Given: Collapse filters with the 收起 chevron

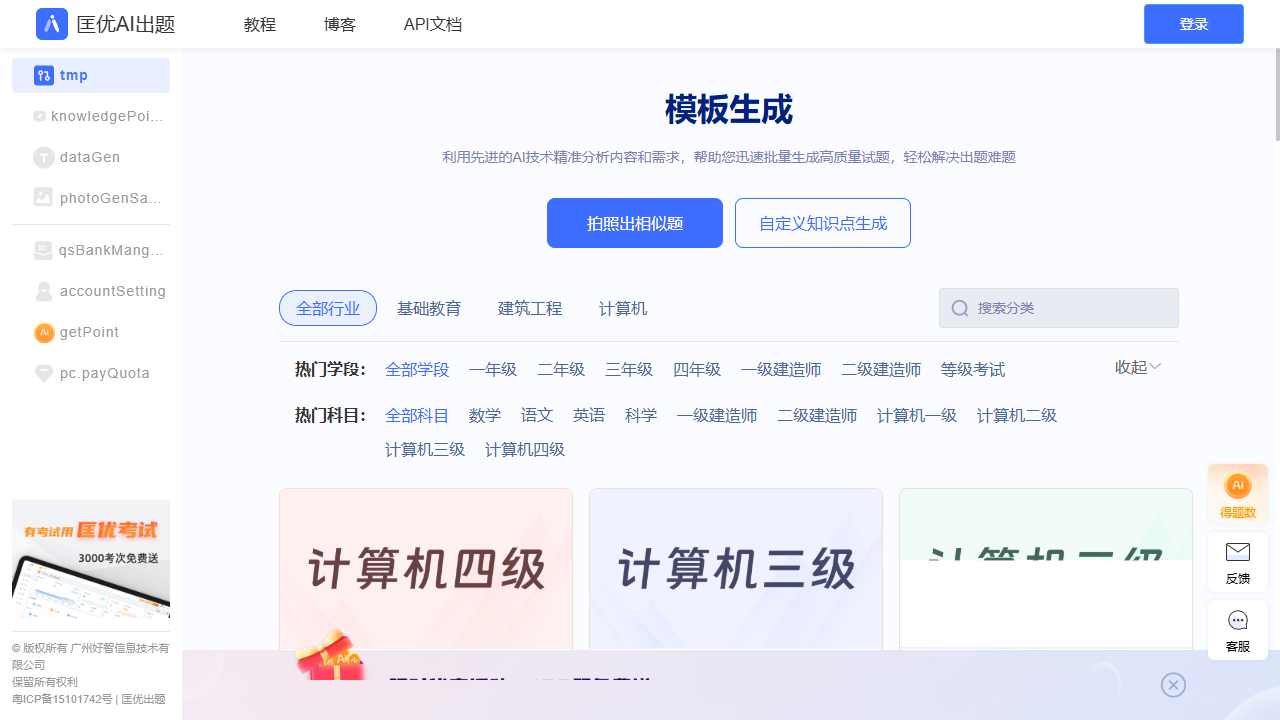Looking at the screenshot, I should click(x=1155, y=367).
